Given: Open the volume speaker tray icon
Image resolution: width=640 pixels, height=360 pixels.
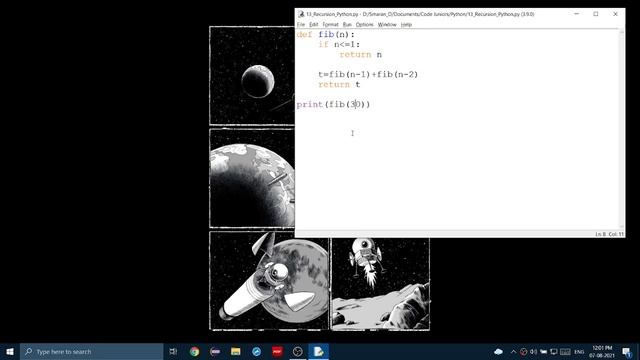Looking at the screenshot, I should (x=533, y=351).
